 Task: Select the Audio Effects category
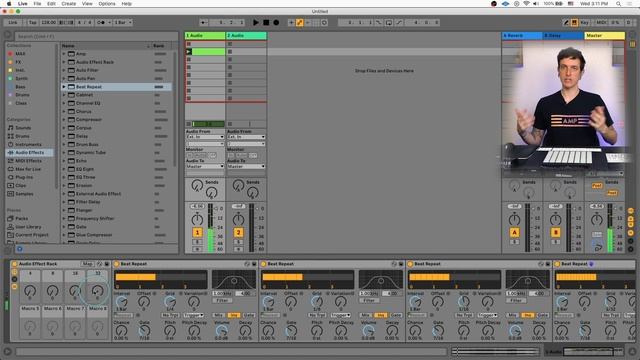29,153
